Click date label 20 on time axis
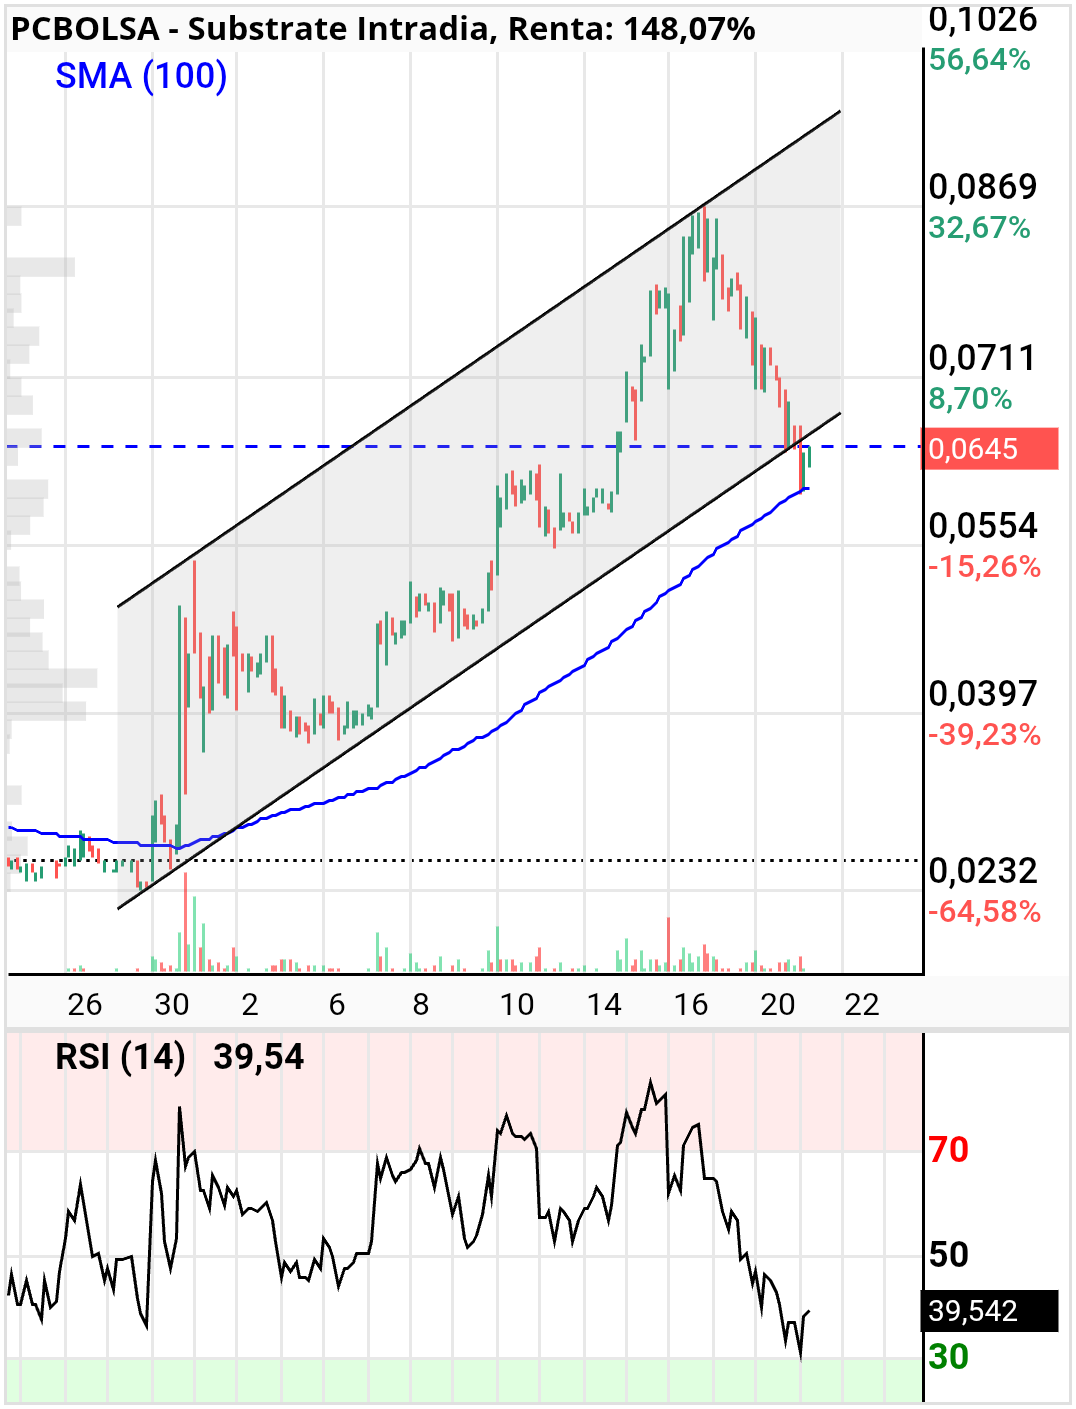 [x=778, y=1004]
